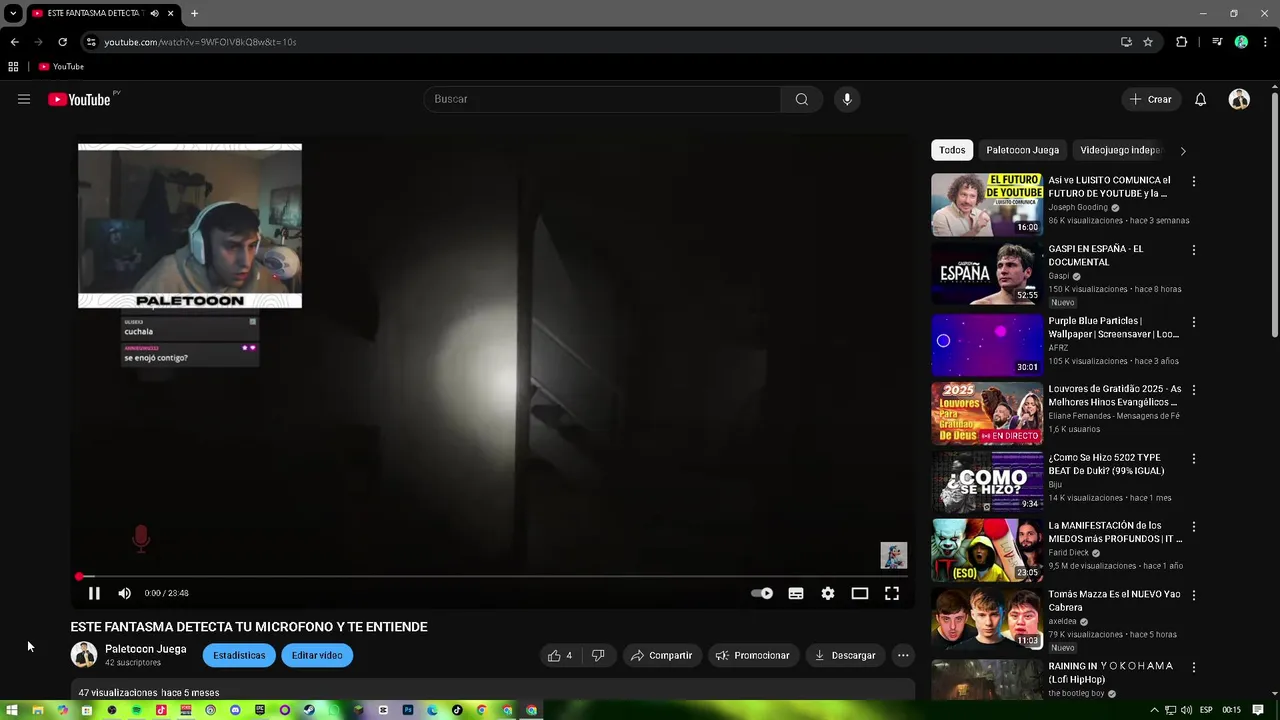Dislike the video
This screenshot has width=1280, height=720.
[598, 655]
